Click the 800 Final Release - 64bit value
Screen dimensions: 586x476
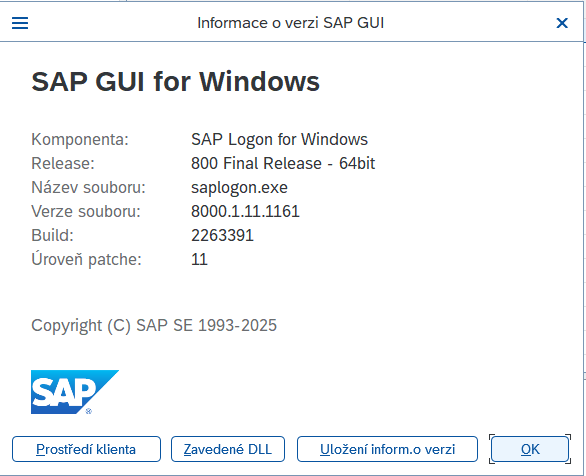pos(283,163)
